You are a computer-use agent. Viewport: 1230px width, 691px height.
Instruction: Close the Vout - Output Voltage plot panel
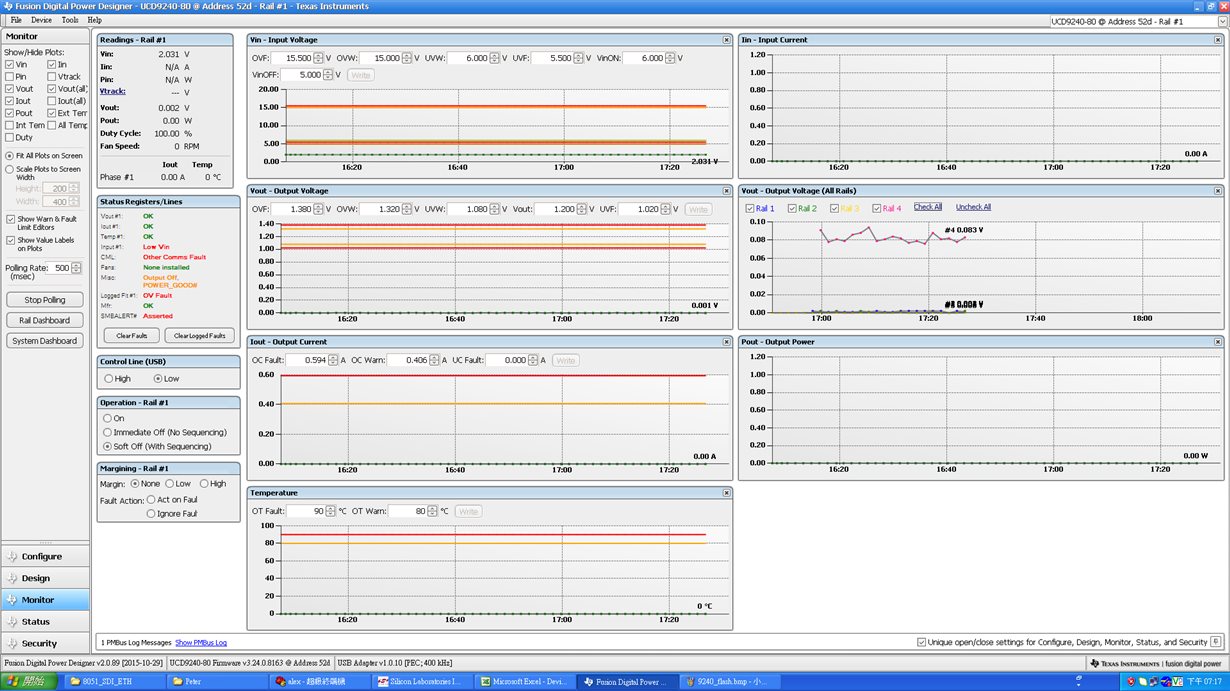click(727, 191)
